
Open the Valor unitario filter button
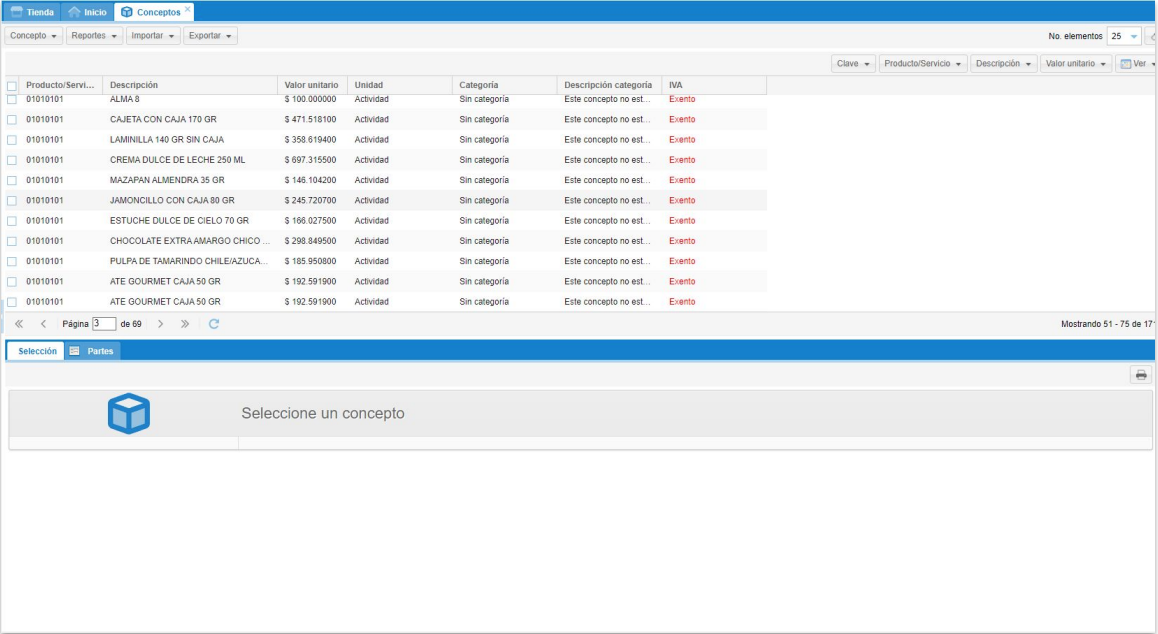pyautogui.click(x=1075, y=64)
